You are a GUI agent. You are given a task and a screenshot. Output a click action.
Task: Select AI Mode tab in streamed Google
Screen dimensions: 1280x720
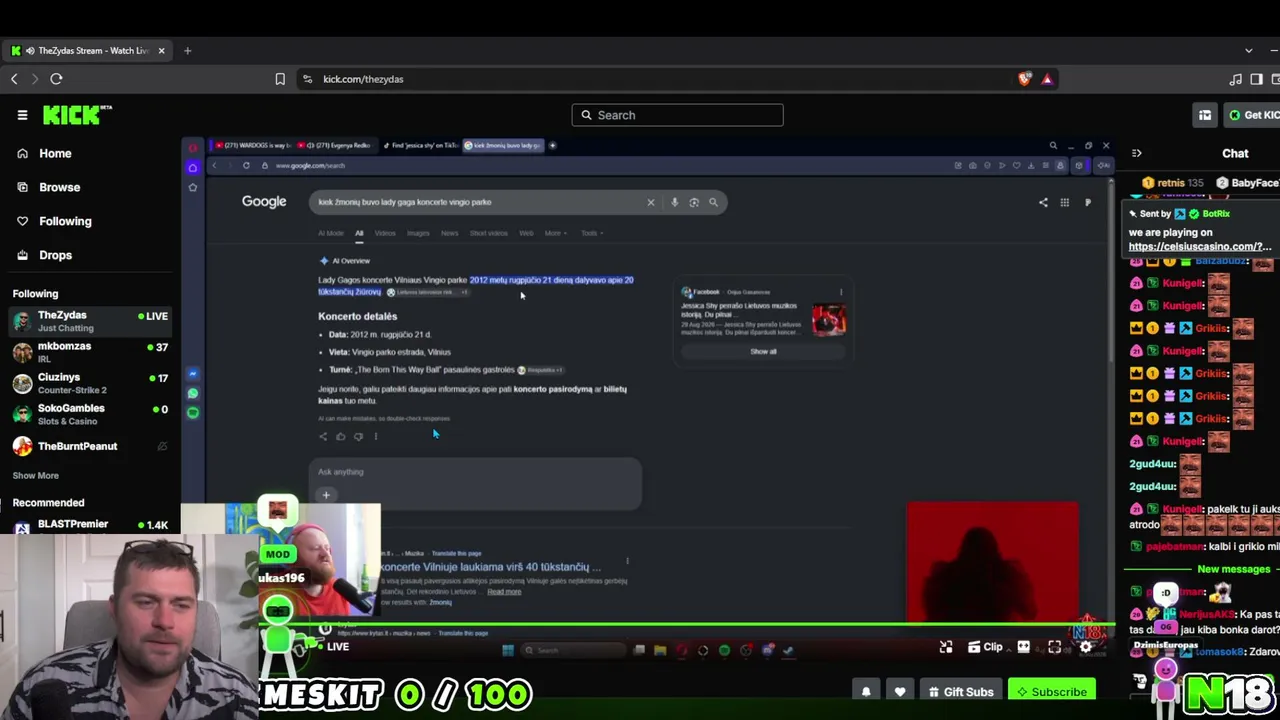(331, 233)
